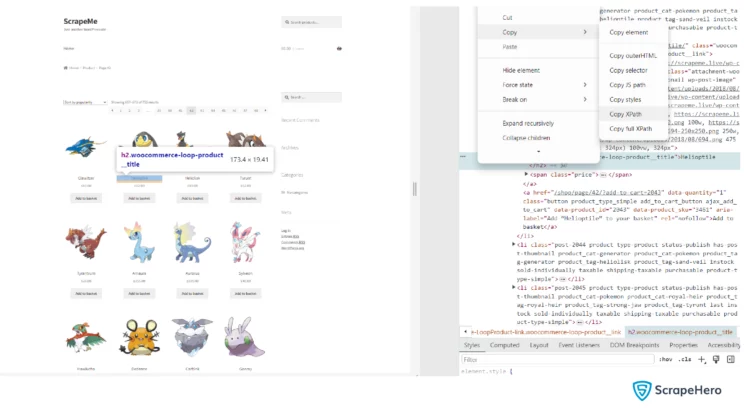Click the sidebar Search field
The height and width of the screenshot is (413, 744).
click(311, 97)
